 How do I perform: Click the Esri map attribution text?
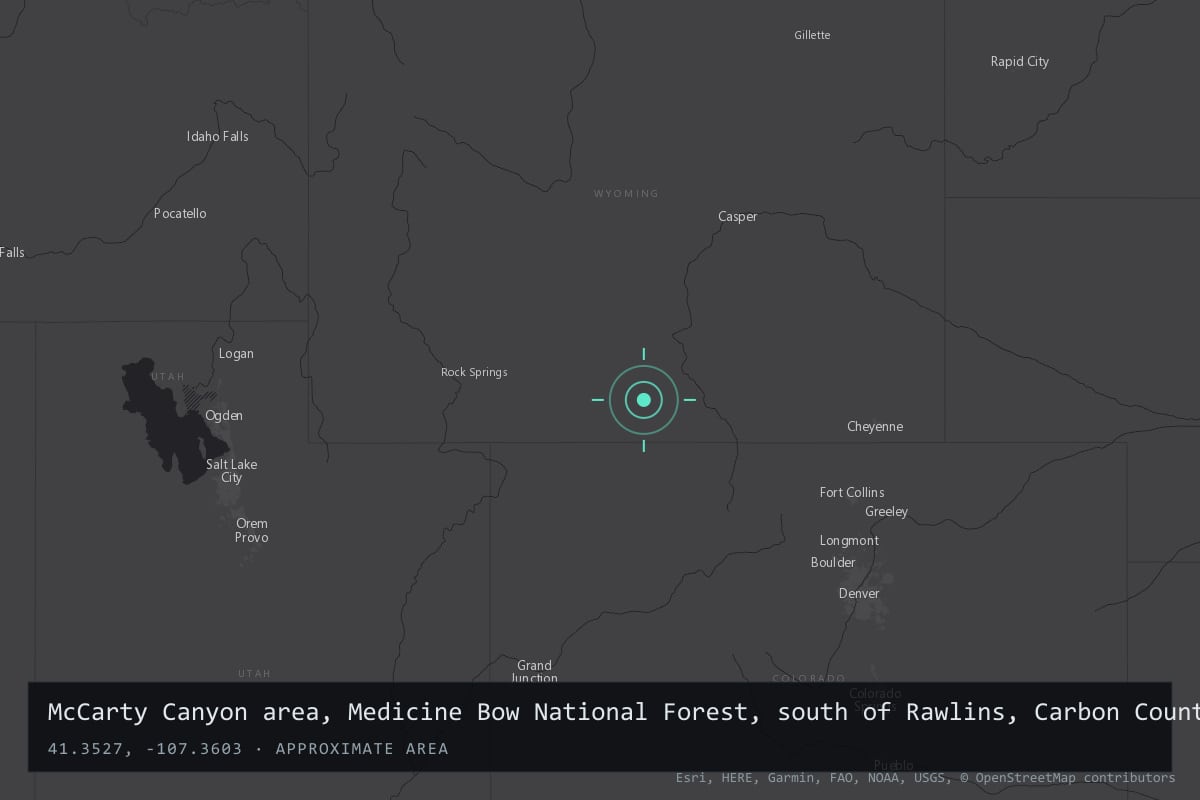click(925, 778)
